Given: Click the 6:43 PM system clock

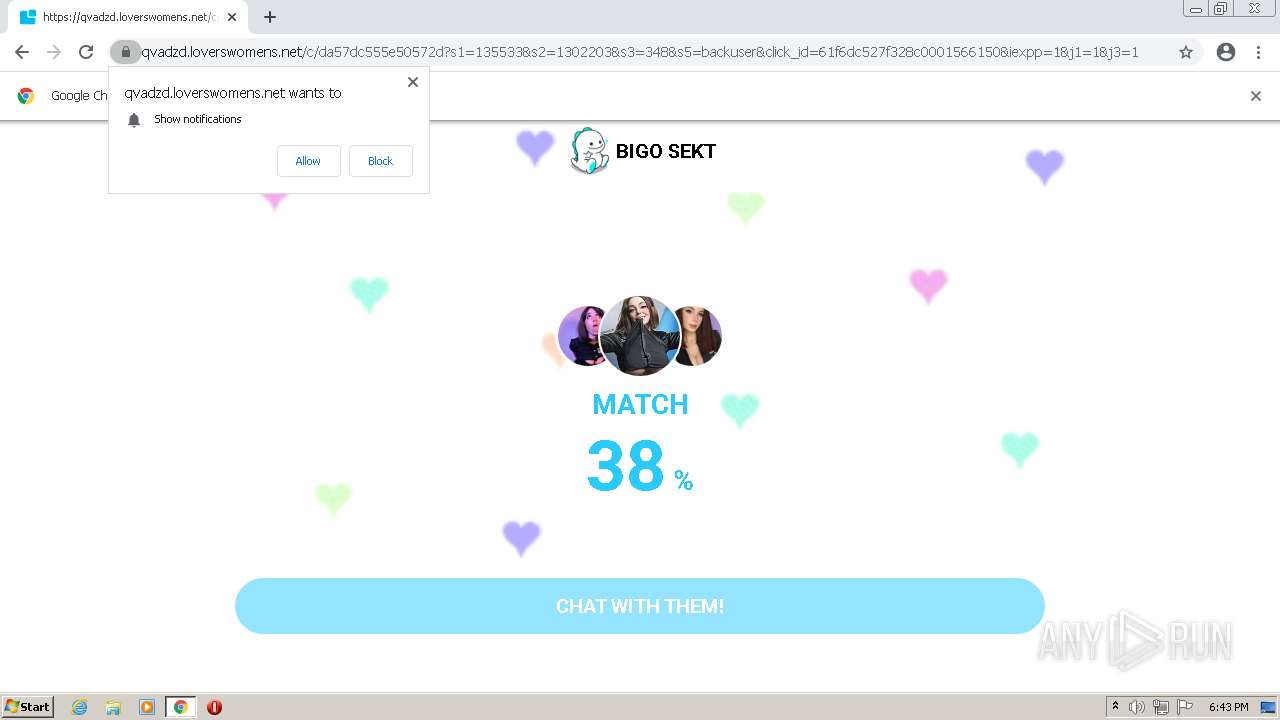Looking at the screenshot, I should pyautogui.click(x=1228, y=707).
